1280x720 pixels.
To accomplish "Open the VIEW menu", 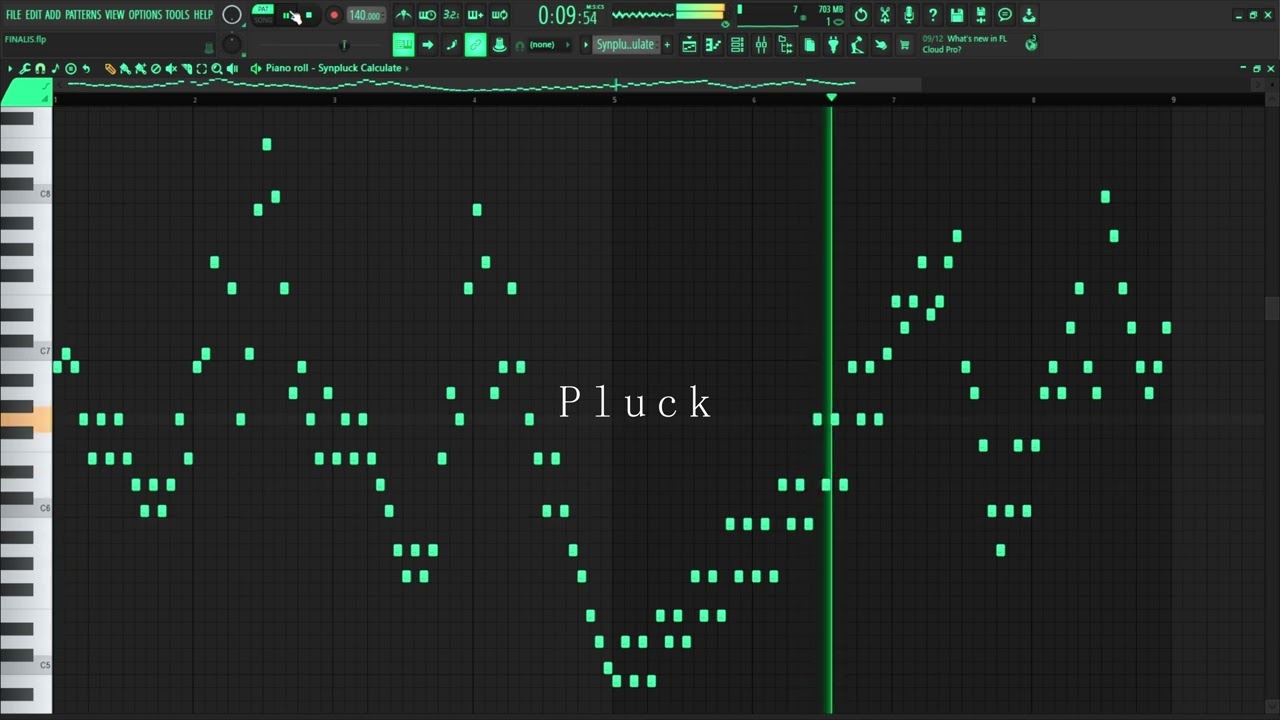I will tap(115, 15).
